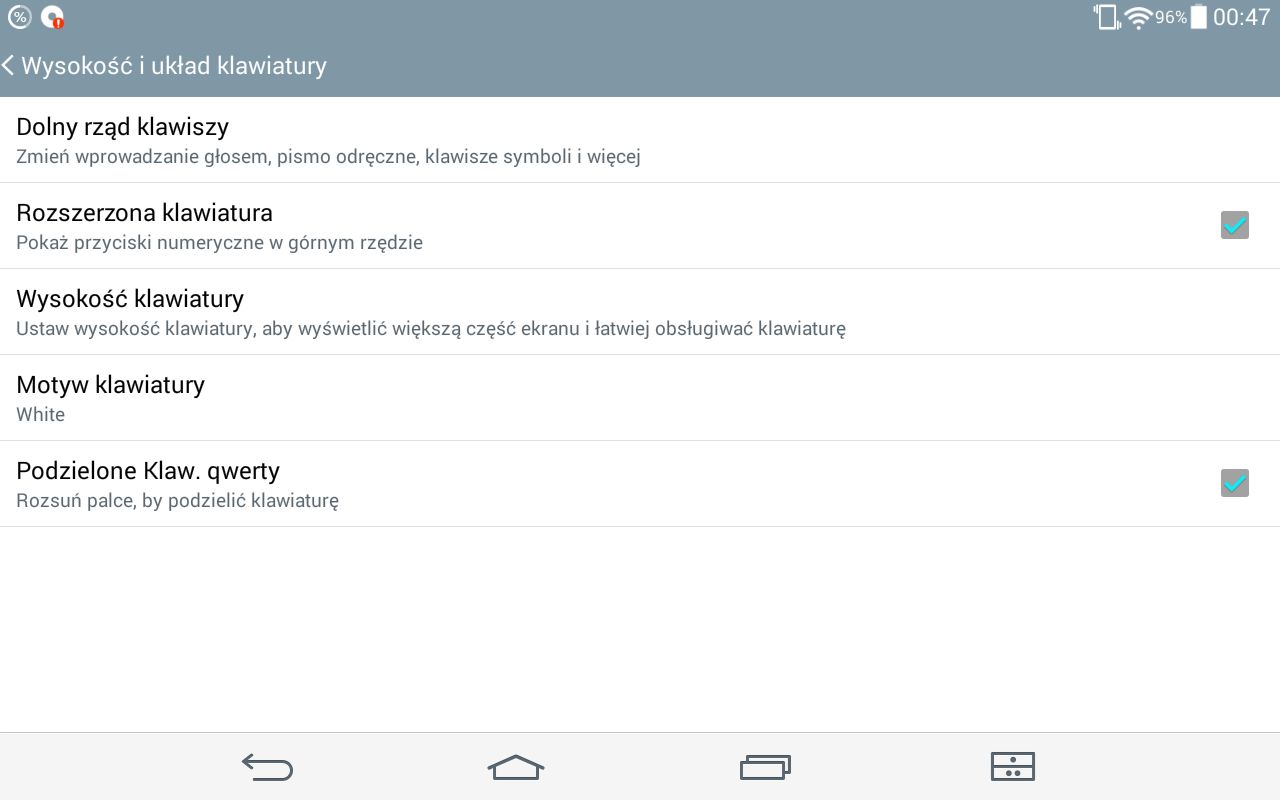Open recent apps with the overview icon

click(765, 767)
